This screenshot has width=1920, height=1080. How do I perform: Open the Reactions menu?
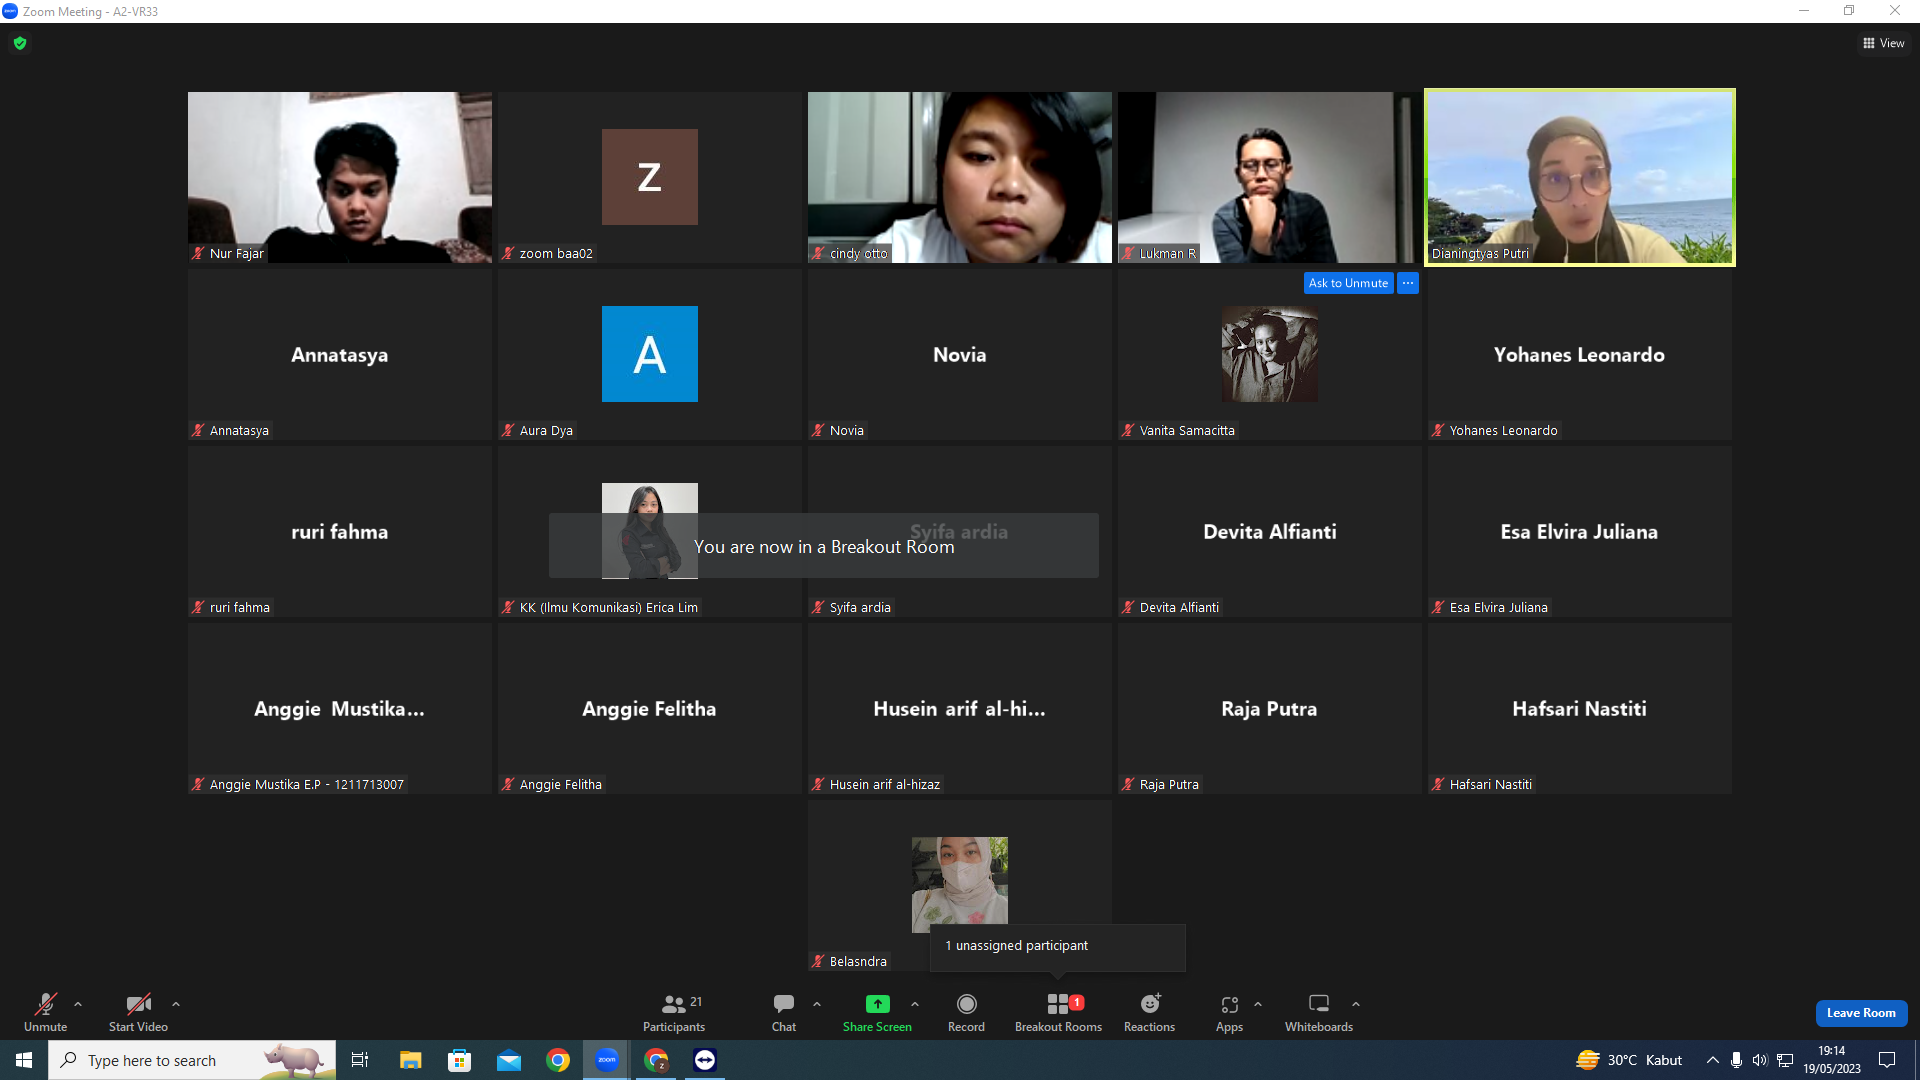pyautogui.click(x=1150, y=1012)
